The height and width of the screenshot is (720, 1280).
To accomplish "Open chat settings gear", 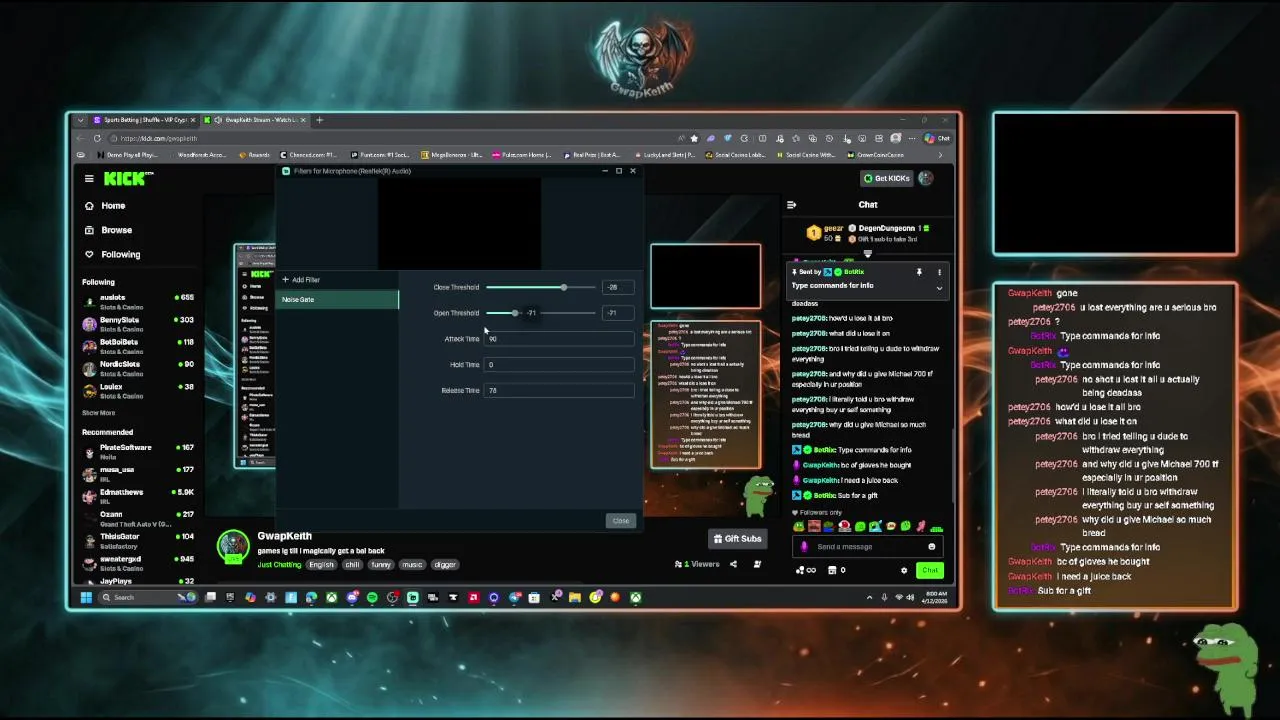I will click(x=904, y=570).
